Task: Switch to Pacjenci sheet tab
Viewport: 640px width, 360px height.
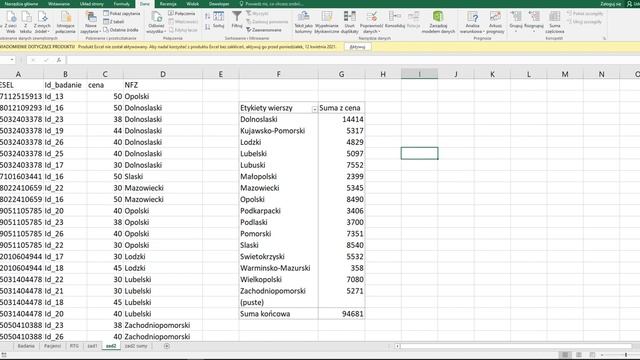Action: [52, 346]
